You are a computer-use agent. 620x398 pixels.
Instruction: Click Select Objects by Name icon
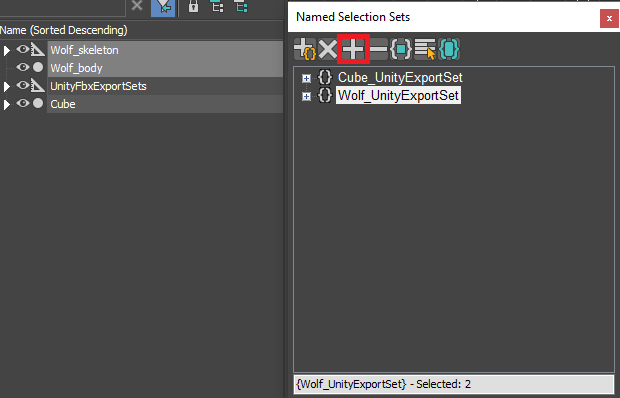[425, 49]
